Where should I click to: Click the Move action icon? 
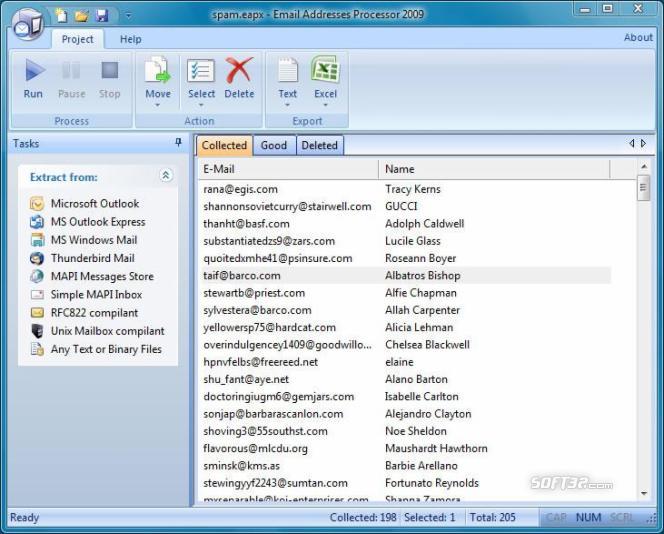coord(158,70)
